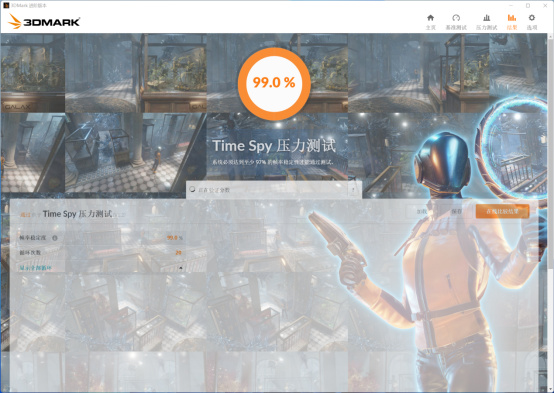
Task: Click the 99.0 % frame stability value
Action: pyautogui.click(x=175, y=238)
